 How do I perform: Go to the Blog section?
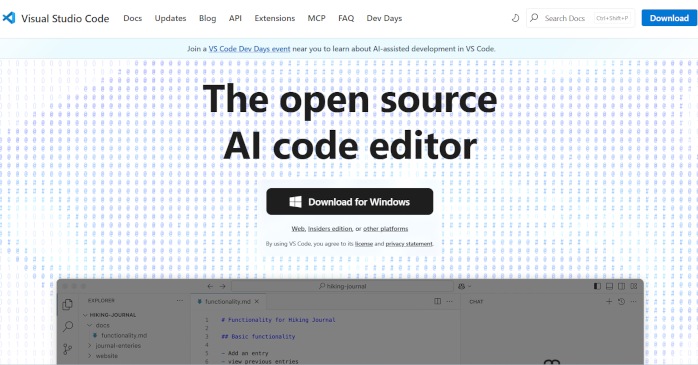pos(207,18)
